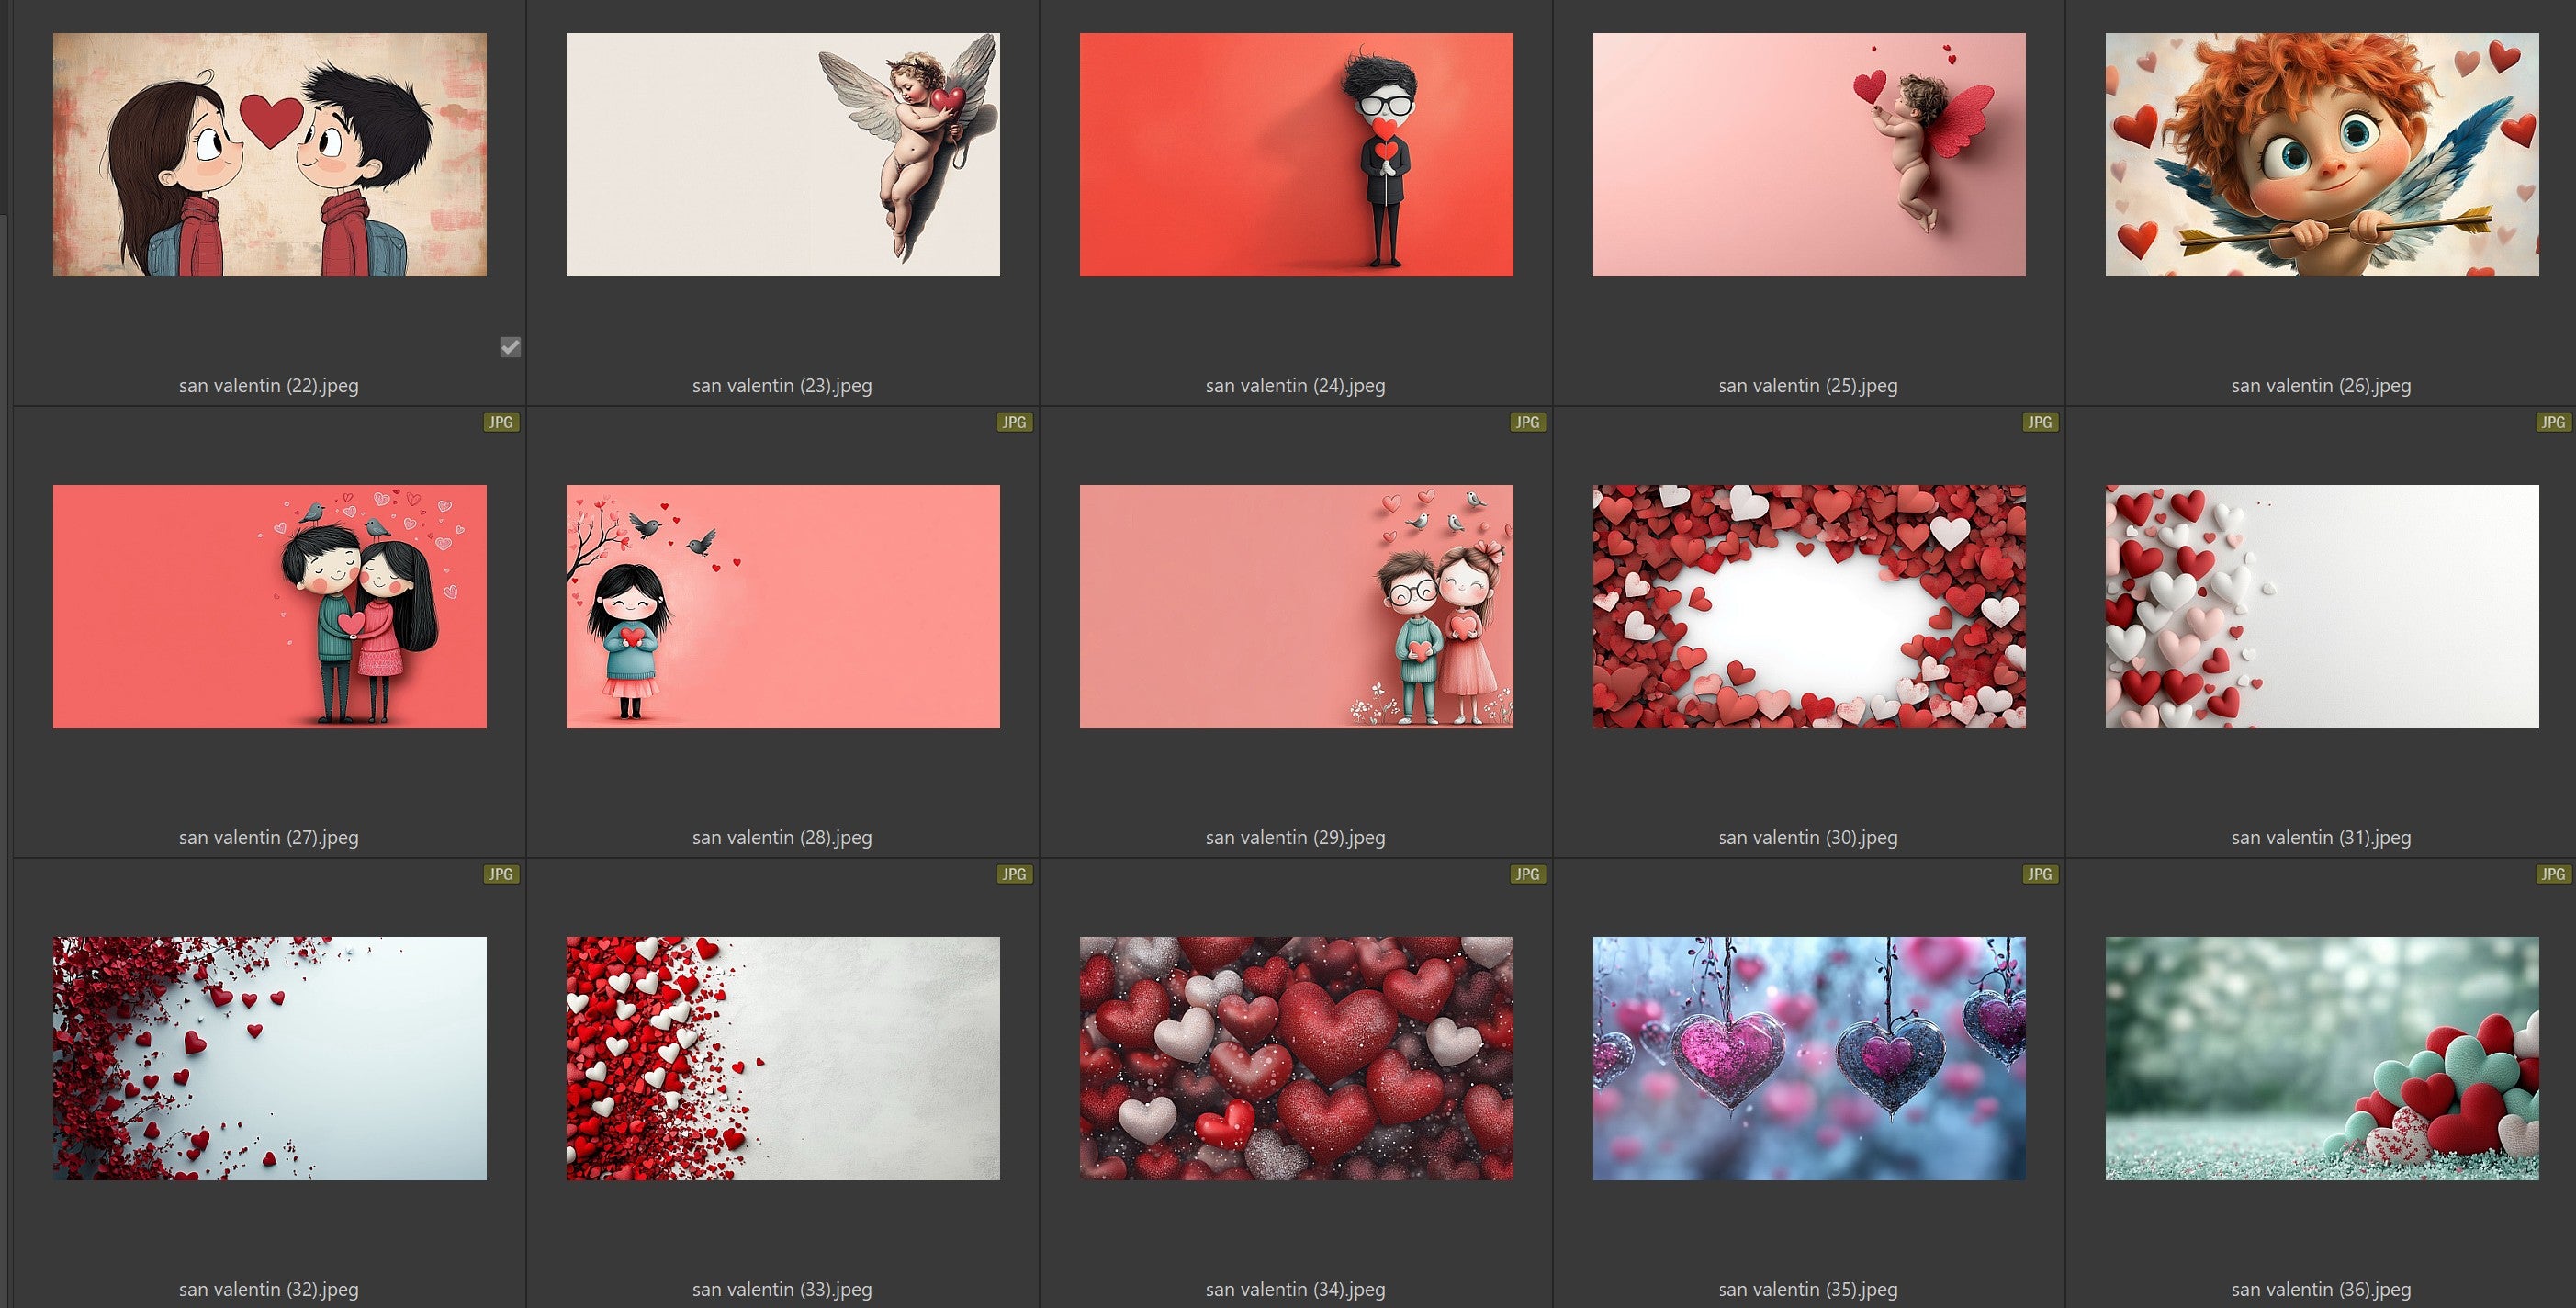
Task: Toggle the checkbox on san valentin (22)
Action: point(510,347)
